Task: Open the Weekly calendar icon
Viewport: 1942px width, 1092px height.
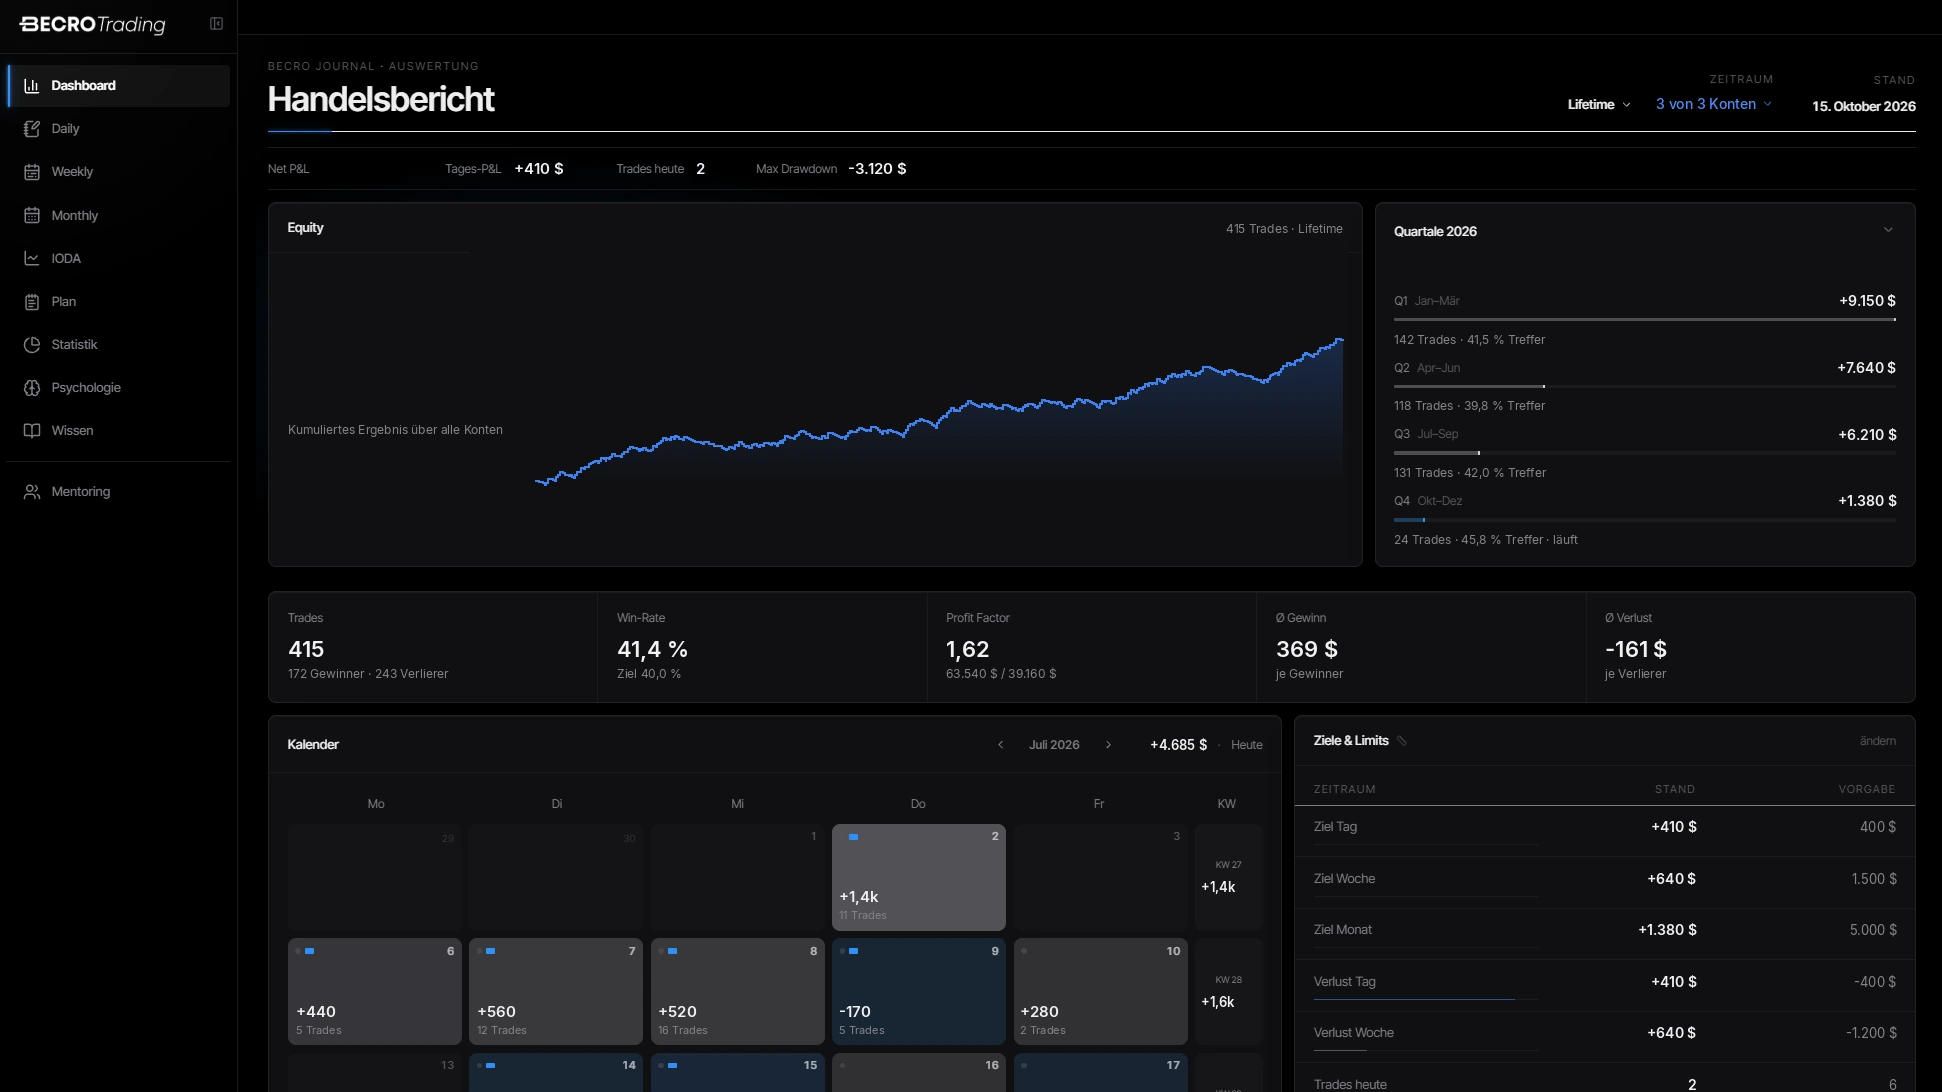Action: tap(32, 172)
